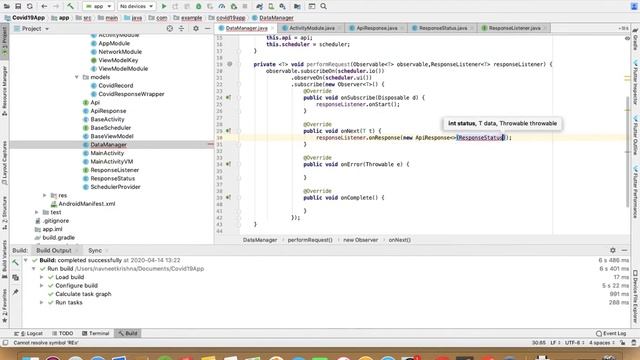
Task: Open the Terminal tool window
Action: click(x=96, y=333)
